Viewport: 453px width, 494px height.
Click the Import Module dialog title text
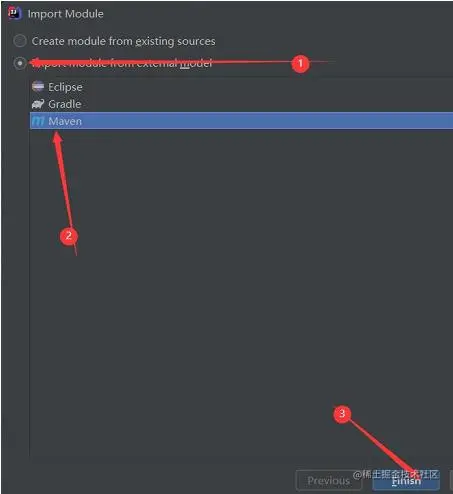point(65,14)
